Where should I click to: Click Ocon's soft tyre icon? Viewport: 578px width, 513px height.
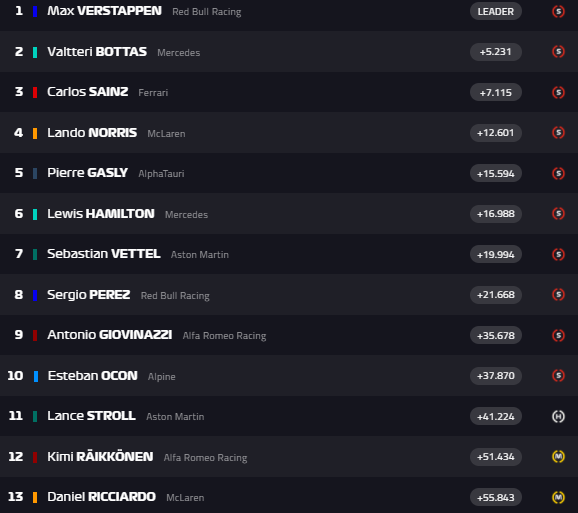tap(558, 376)
